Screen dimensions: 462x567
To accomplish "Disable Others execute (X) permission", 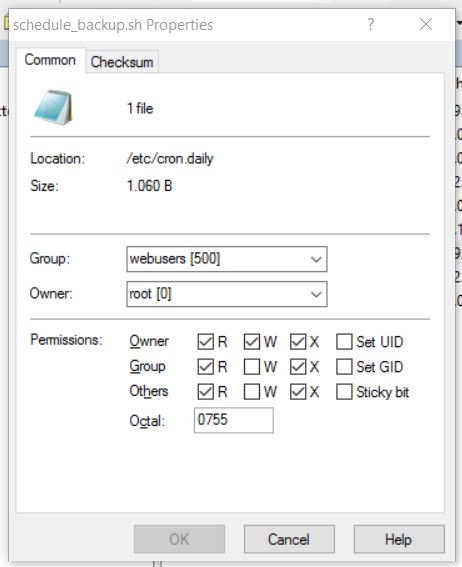I will 298,392.
